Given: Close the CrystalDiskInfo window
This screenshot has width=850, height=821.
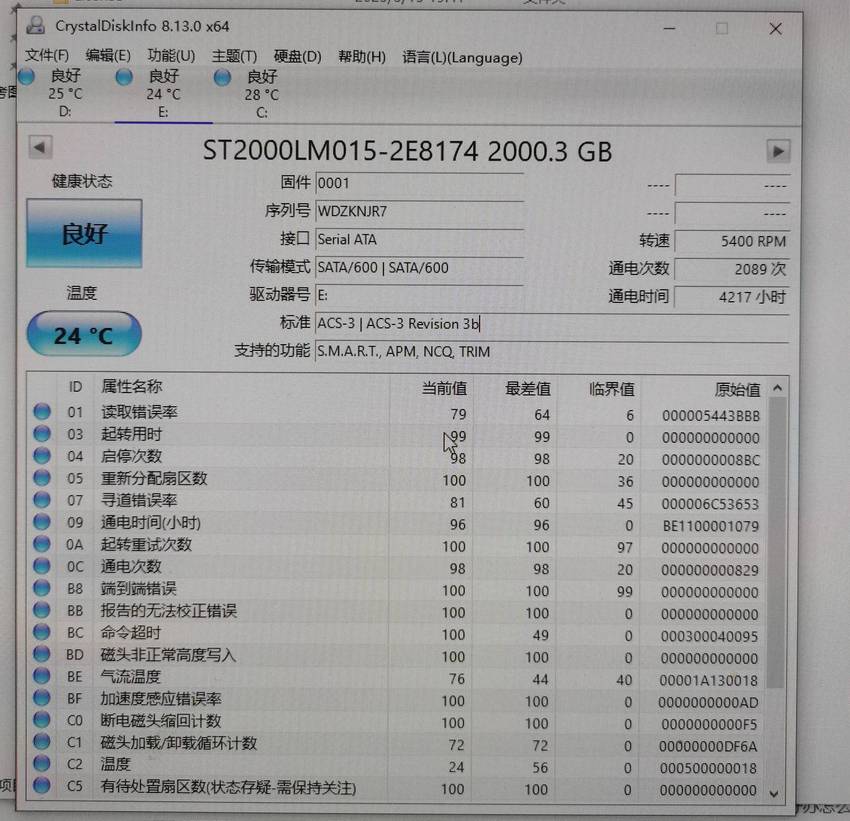Looking at the screenshot, I should click(x=776, y=29).
